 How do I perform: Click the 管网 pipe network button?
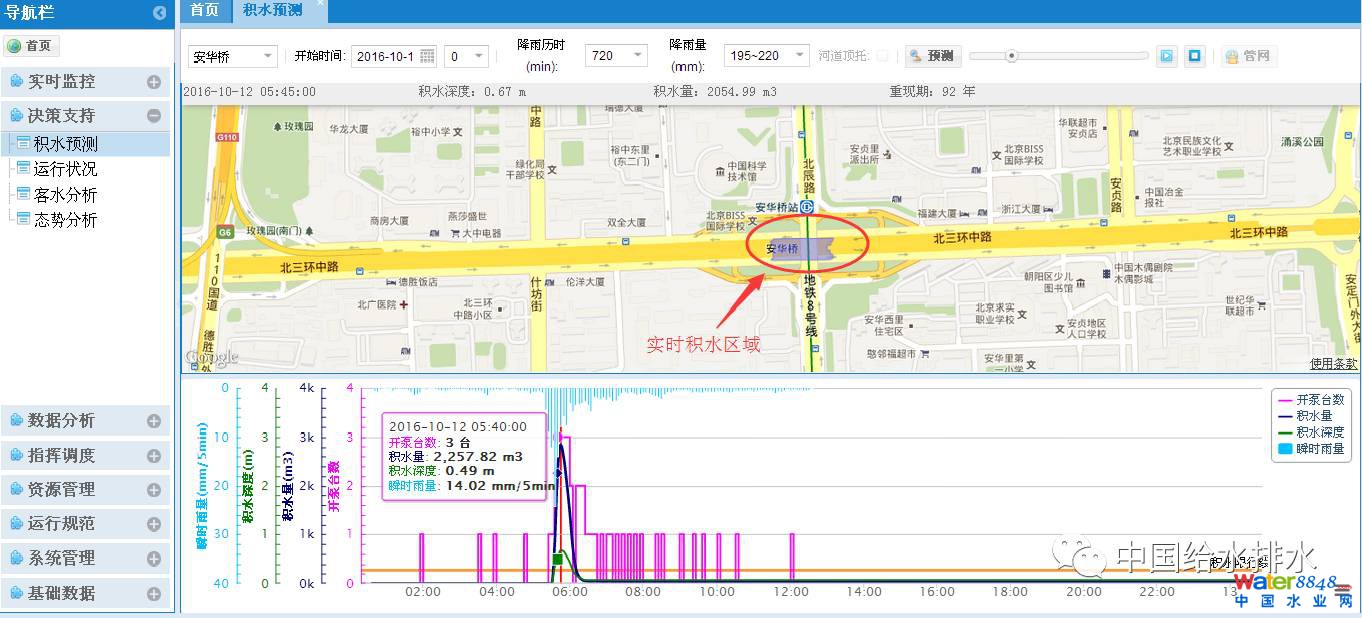[1248, 56]
